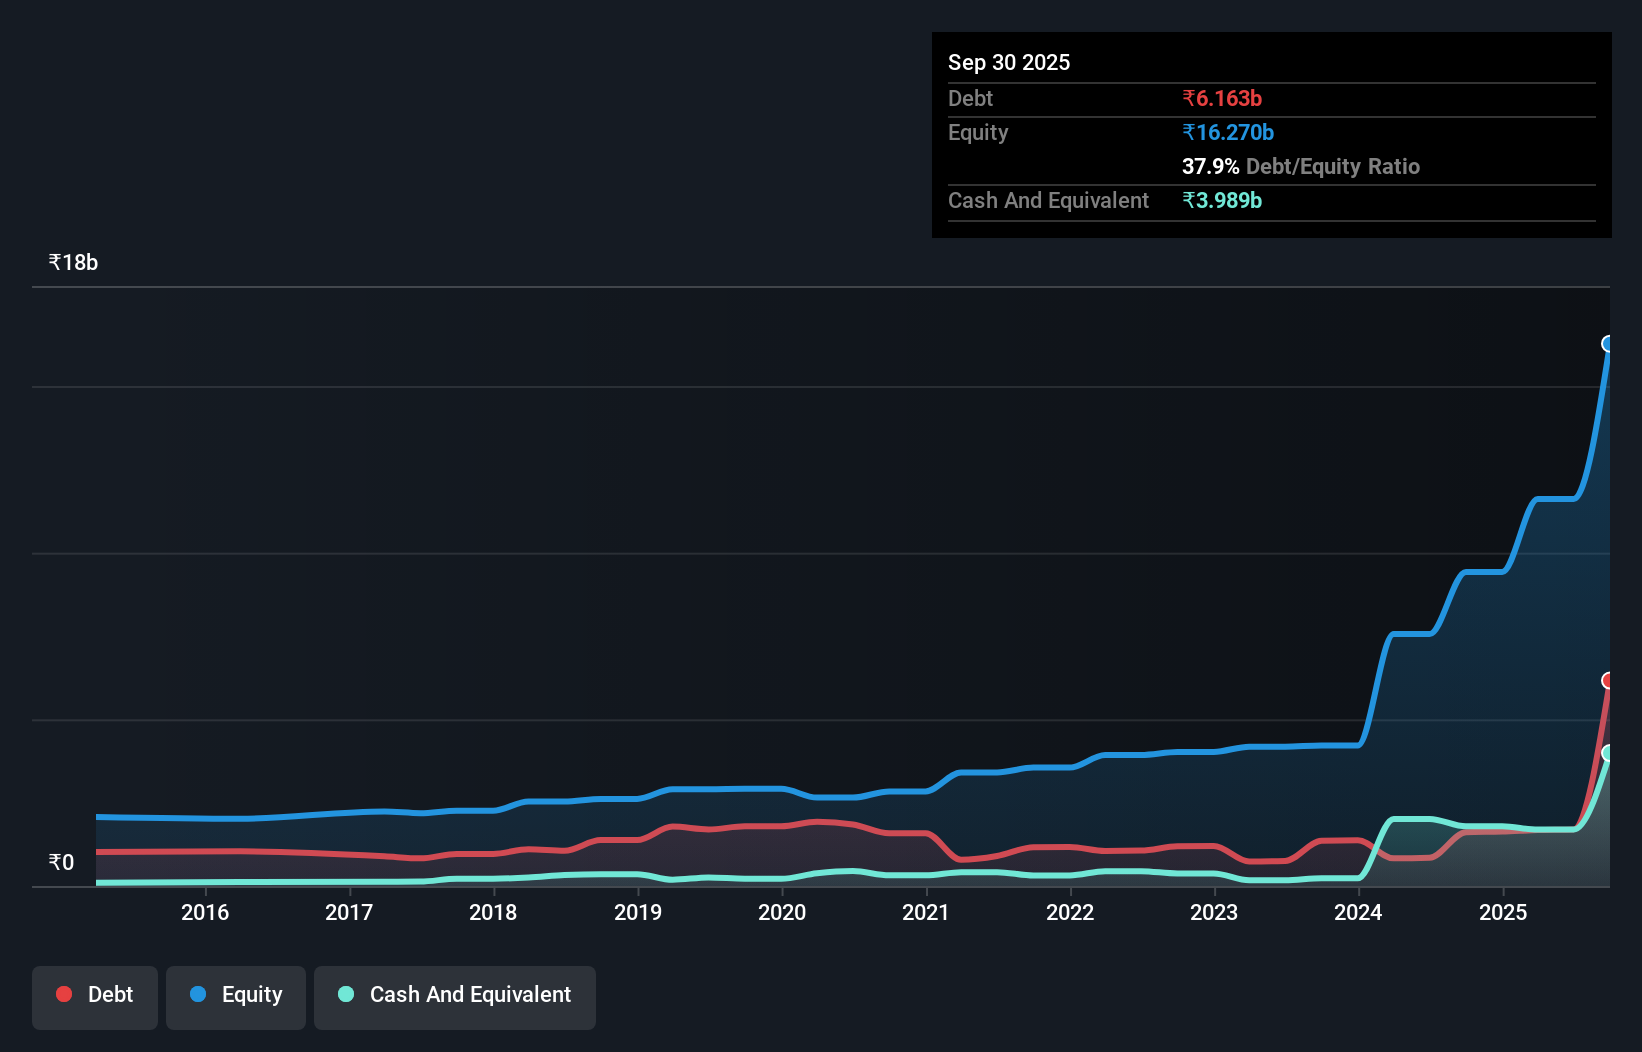Click the ₹18b gridline label
Image resolution: width=1642 pixels, height=1052 pixels.
pyautogui.click(x=73, y=261)
